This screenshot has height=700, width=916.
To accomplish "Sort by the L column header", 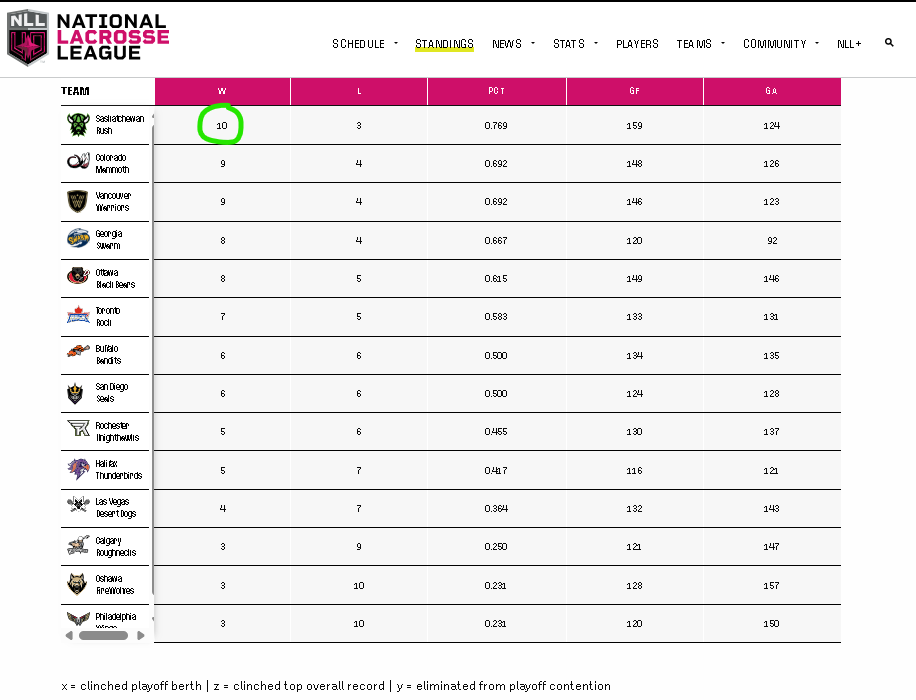I will [359, 91].
